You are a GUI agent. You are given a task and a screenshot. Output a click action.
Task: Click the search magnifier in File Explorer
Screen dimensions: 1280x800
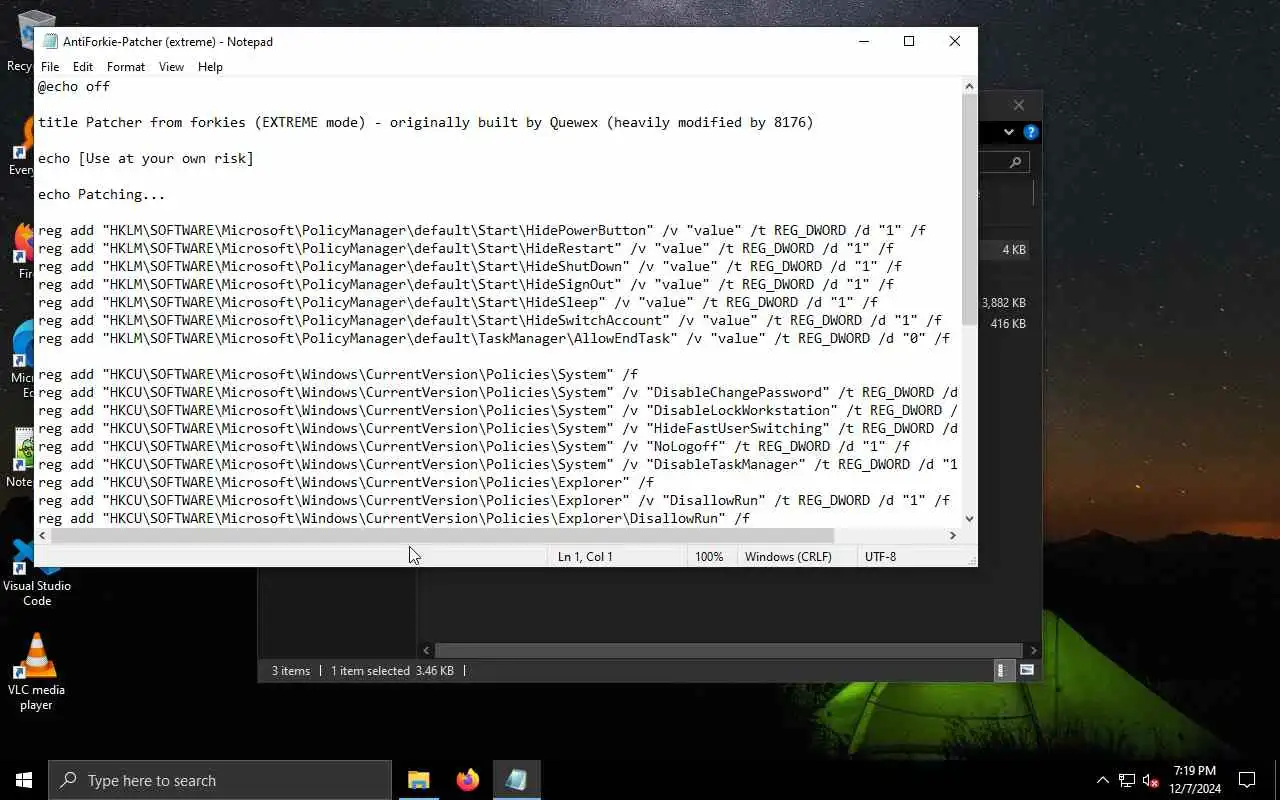coord(1015,162)
